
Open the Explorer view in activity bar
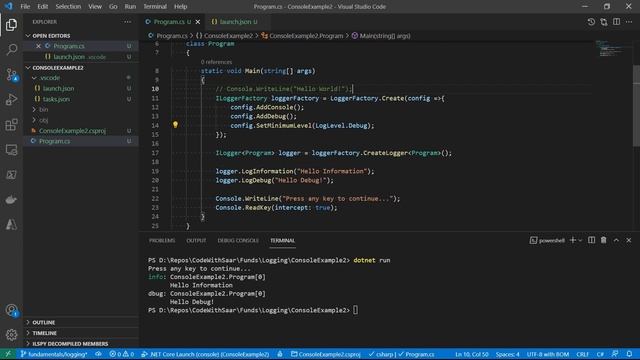point(11,25)
